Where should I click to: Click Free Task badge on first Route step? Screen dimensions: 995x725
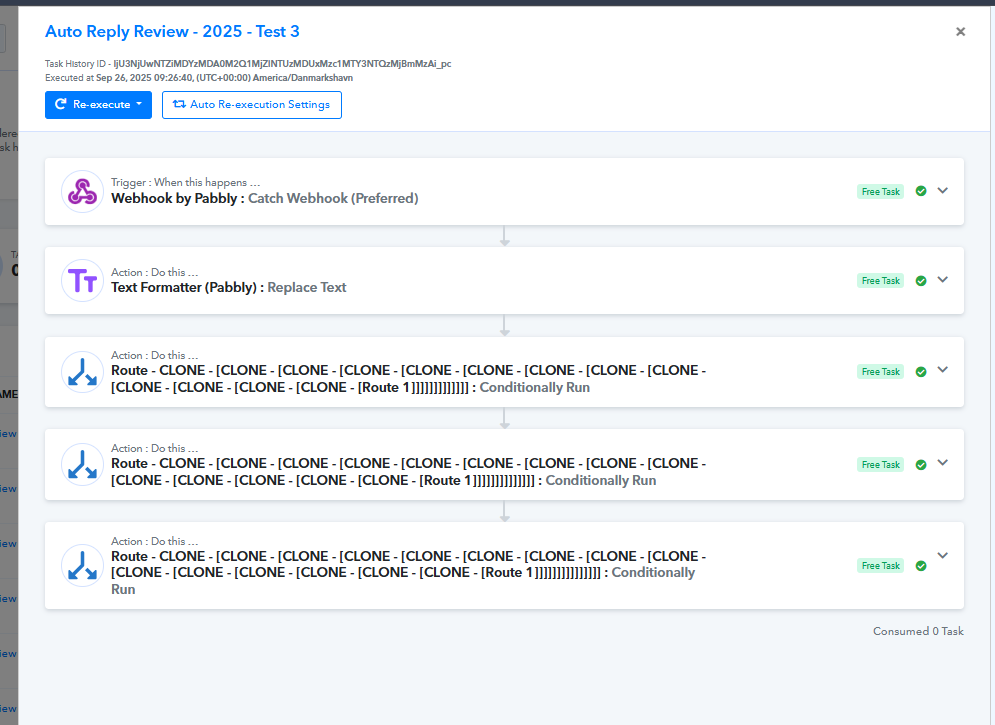click(880, 372)
